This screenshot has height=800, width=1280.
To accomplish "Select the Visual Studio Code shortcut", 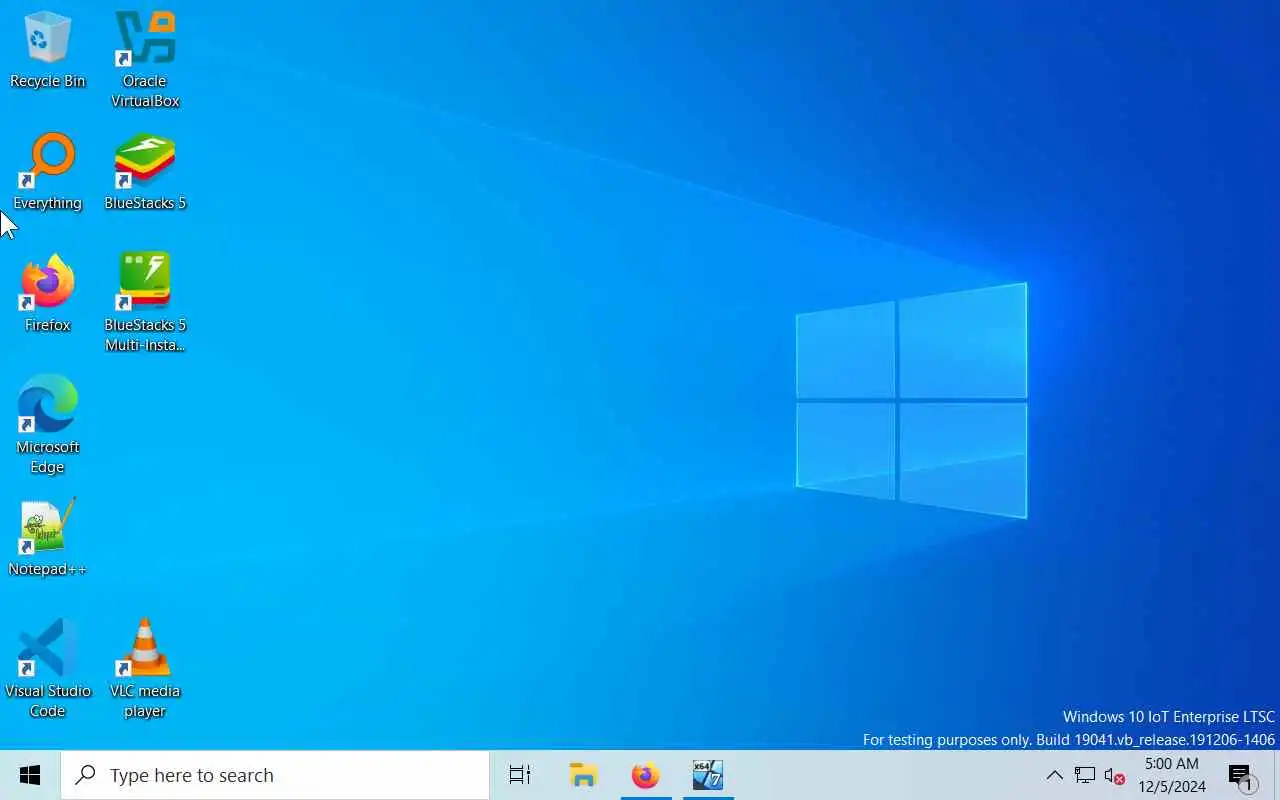I will pos(47,670).
